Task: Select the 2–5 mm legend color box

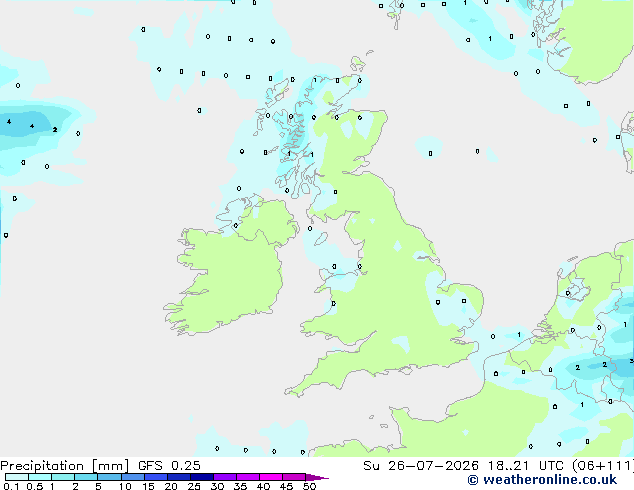Action: click(x=86, y=477)
